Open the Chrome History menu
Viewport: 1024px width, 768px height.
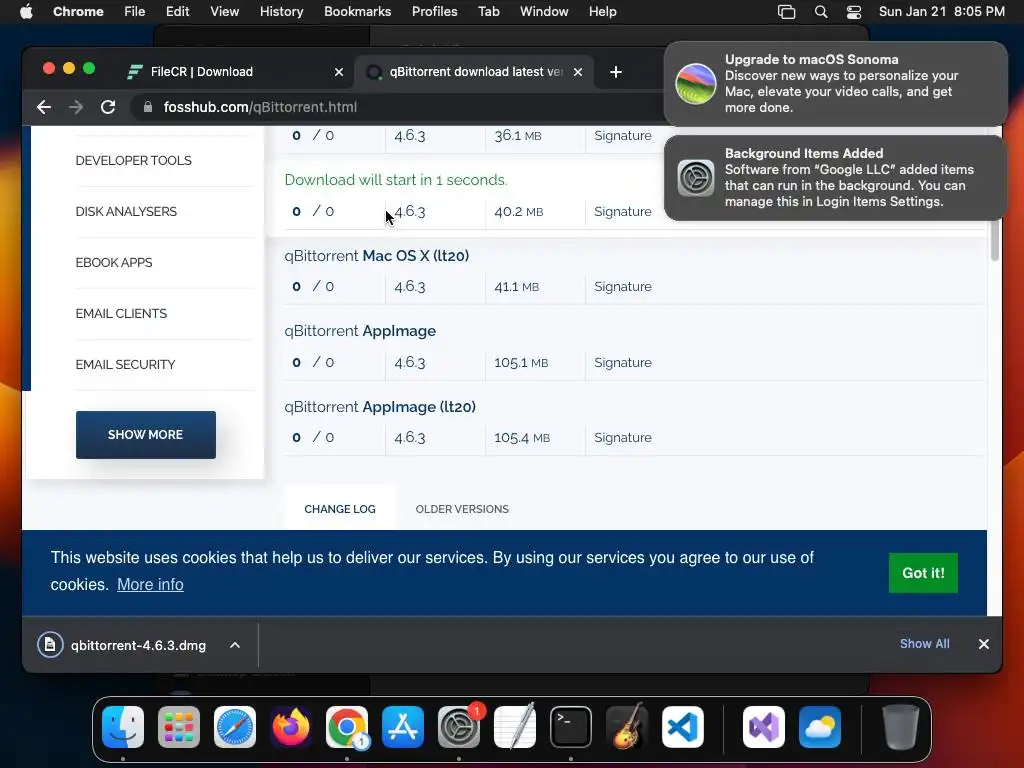[x=281, y=12]
